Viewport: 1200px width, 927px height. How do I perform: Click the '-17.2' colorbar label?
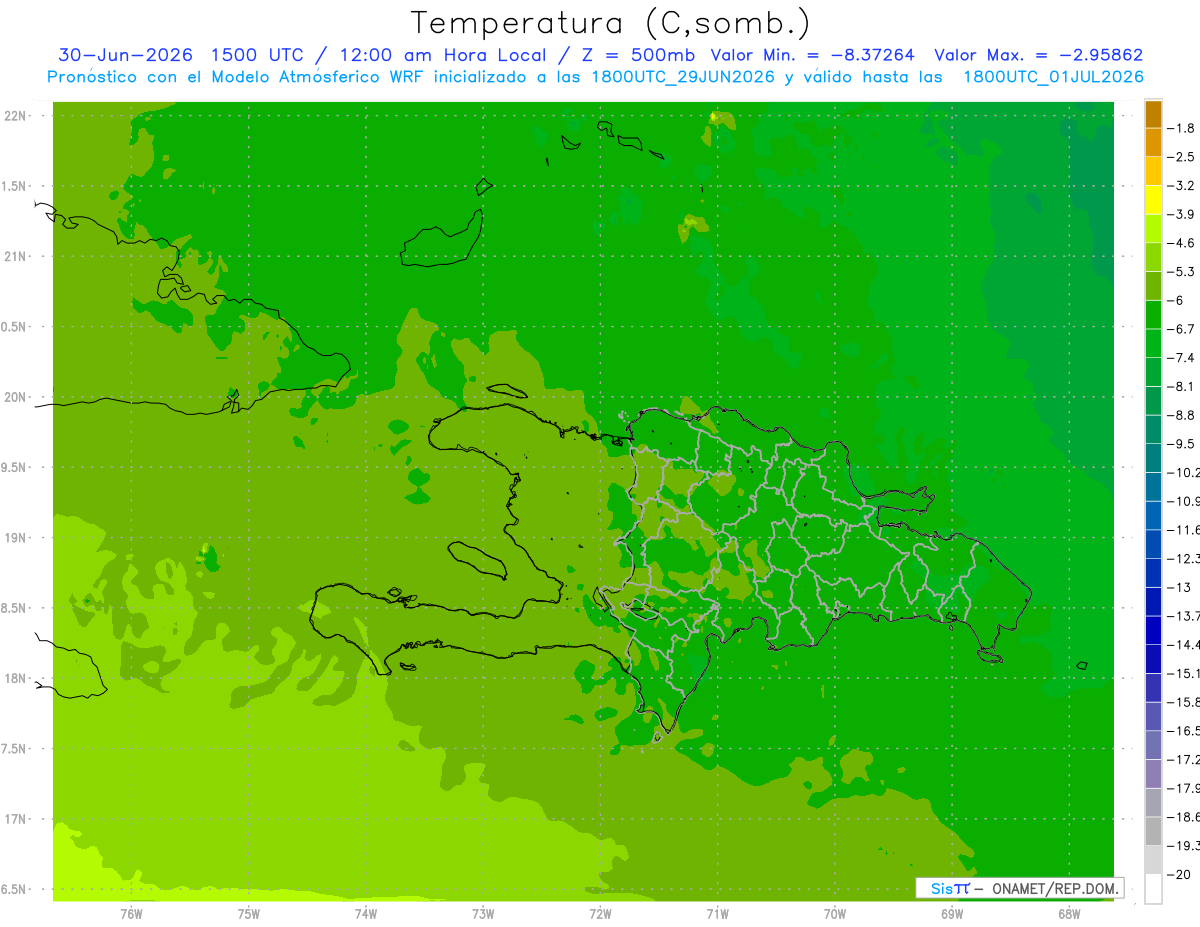(x=1184, y=759)
